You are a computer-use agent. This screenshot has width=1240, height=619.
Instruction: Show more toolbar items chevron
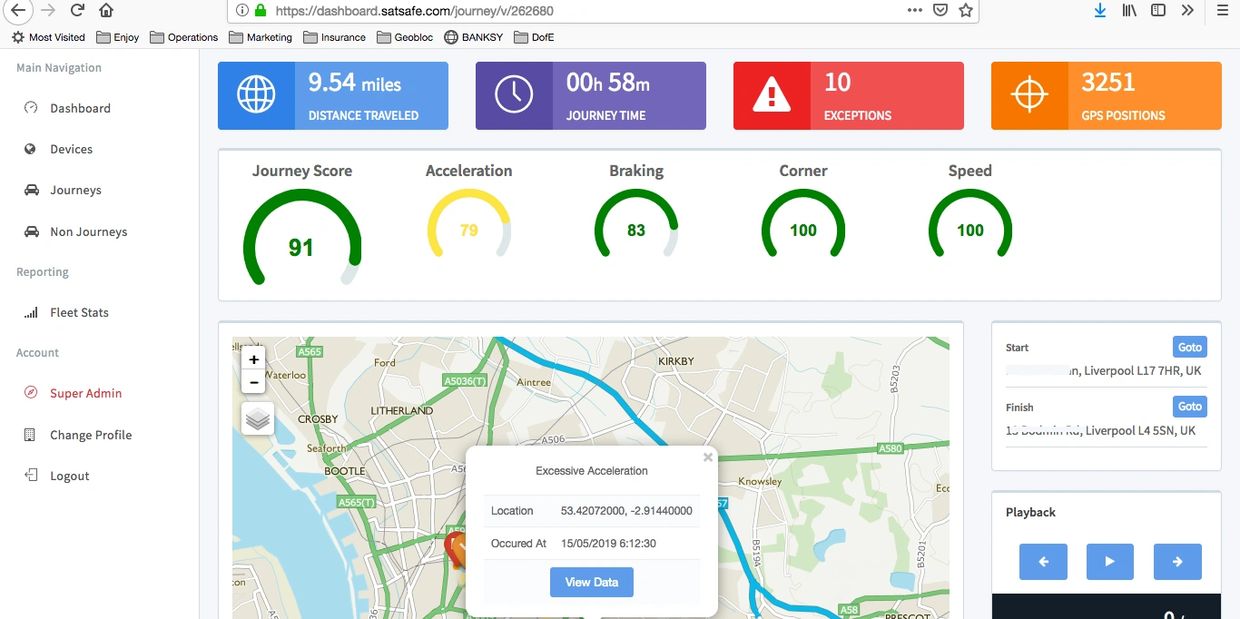tap(1187, 11)
